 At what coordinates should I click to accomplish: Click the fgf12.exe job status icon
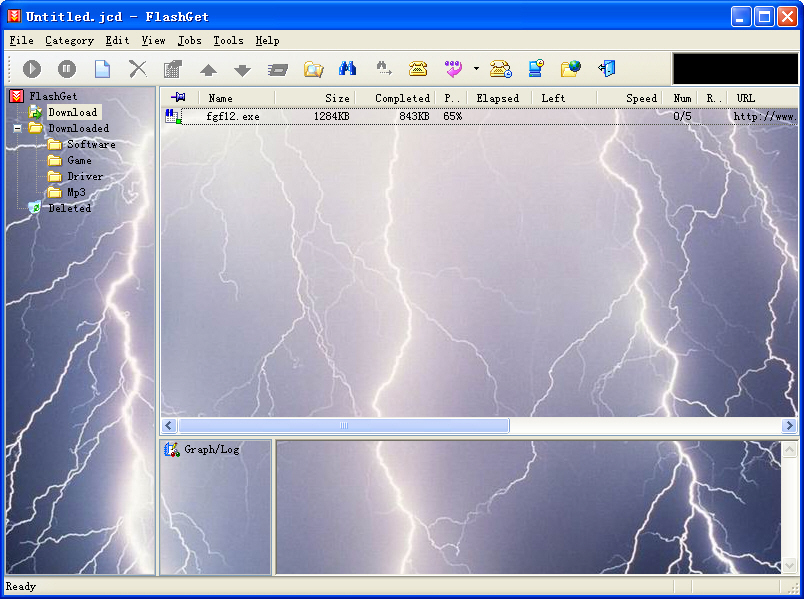coord(173,116)
